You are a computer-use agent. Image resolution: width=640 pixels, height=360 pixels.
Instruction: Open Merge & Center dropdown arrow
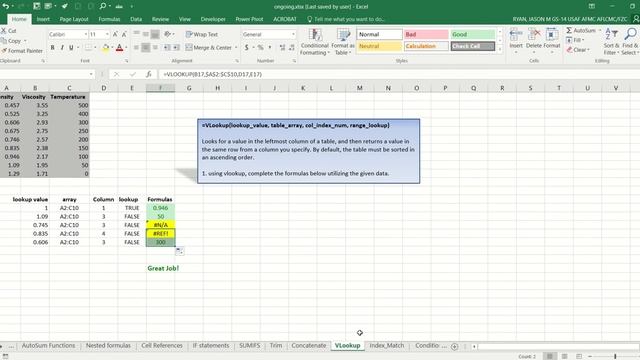point(236,48)
